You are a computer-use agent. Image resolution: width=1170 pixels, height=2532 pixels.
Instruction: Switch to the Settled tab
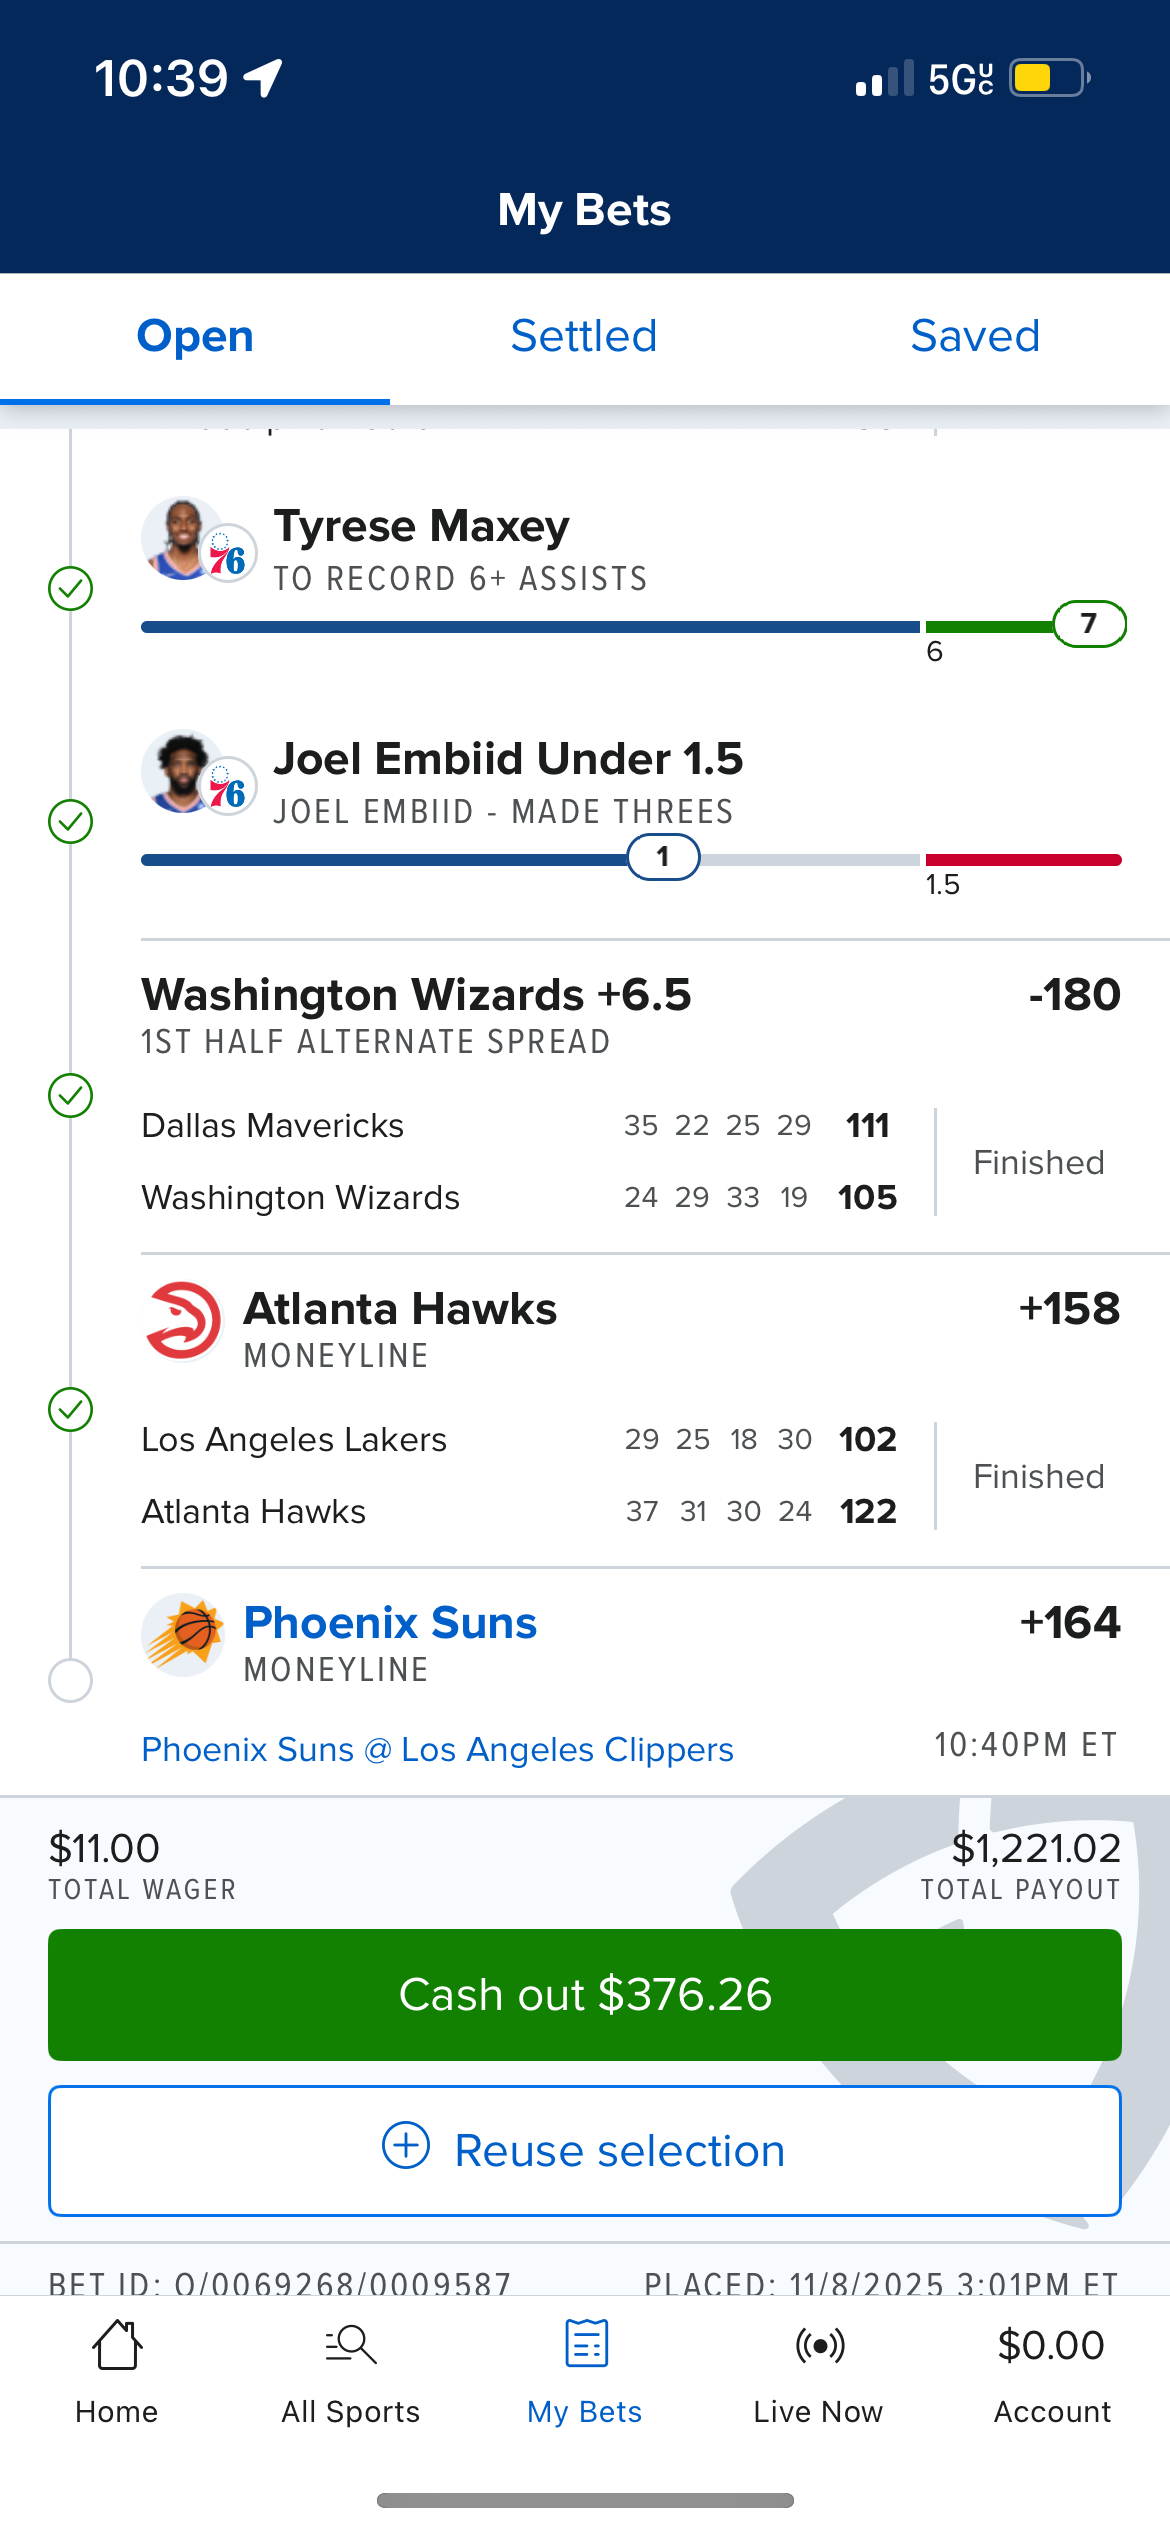click(x=584, y=336)
